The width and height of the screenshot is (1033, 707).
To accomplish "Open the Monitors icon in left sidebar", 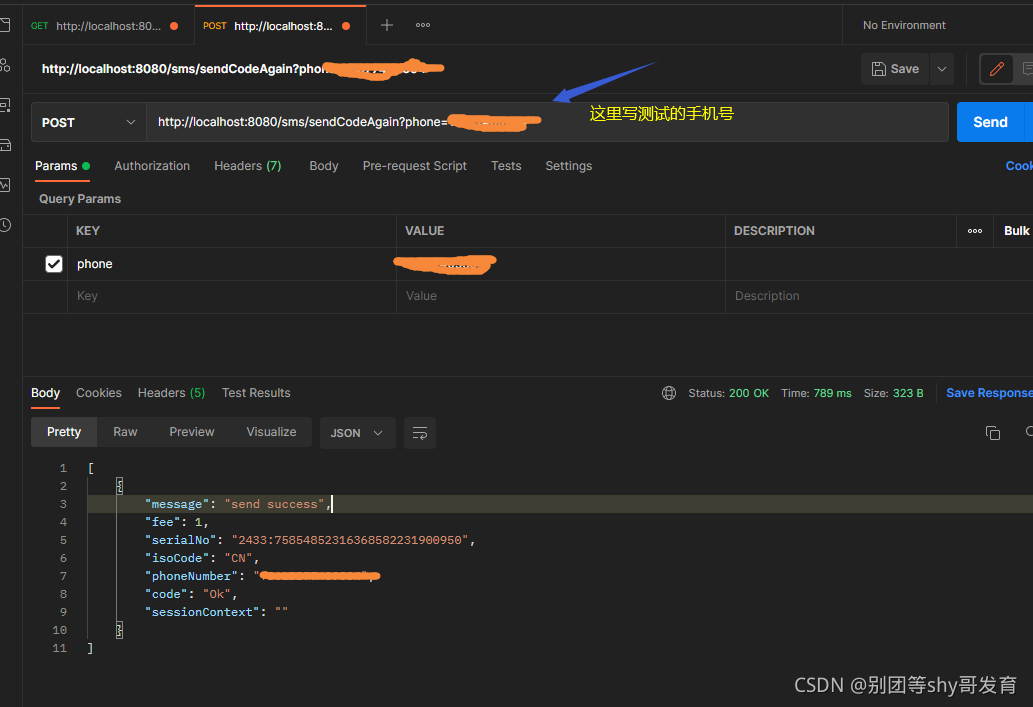I will point(5,185).
